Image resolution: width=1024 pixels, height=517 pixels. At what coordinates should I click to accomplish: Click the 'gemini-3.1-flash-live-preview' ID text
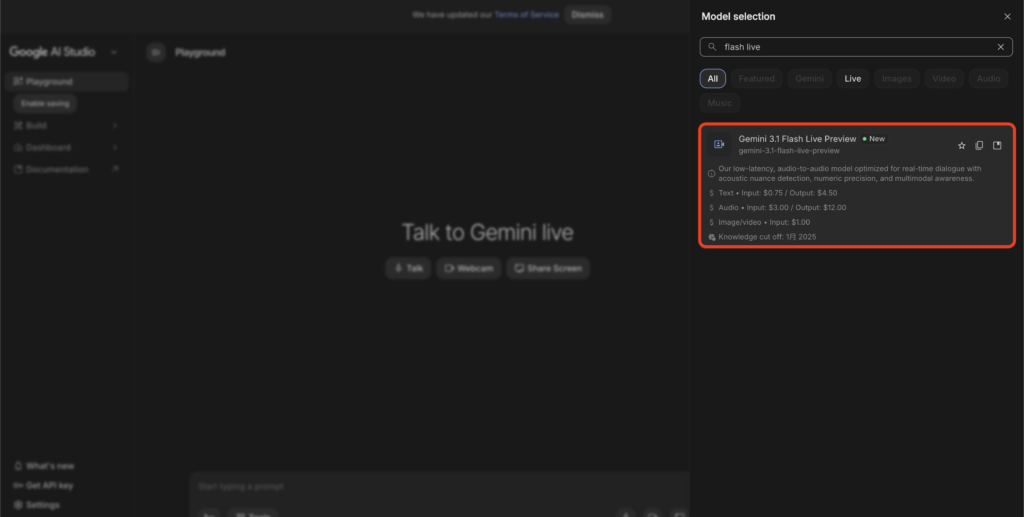click(x=789, y=151)
